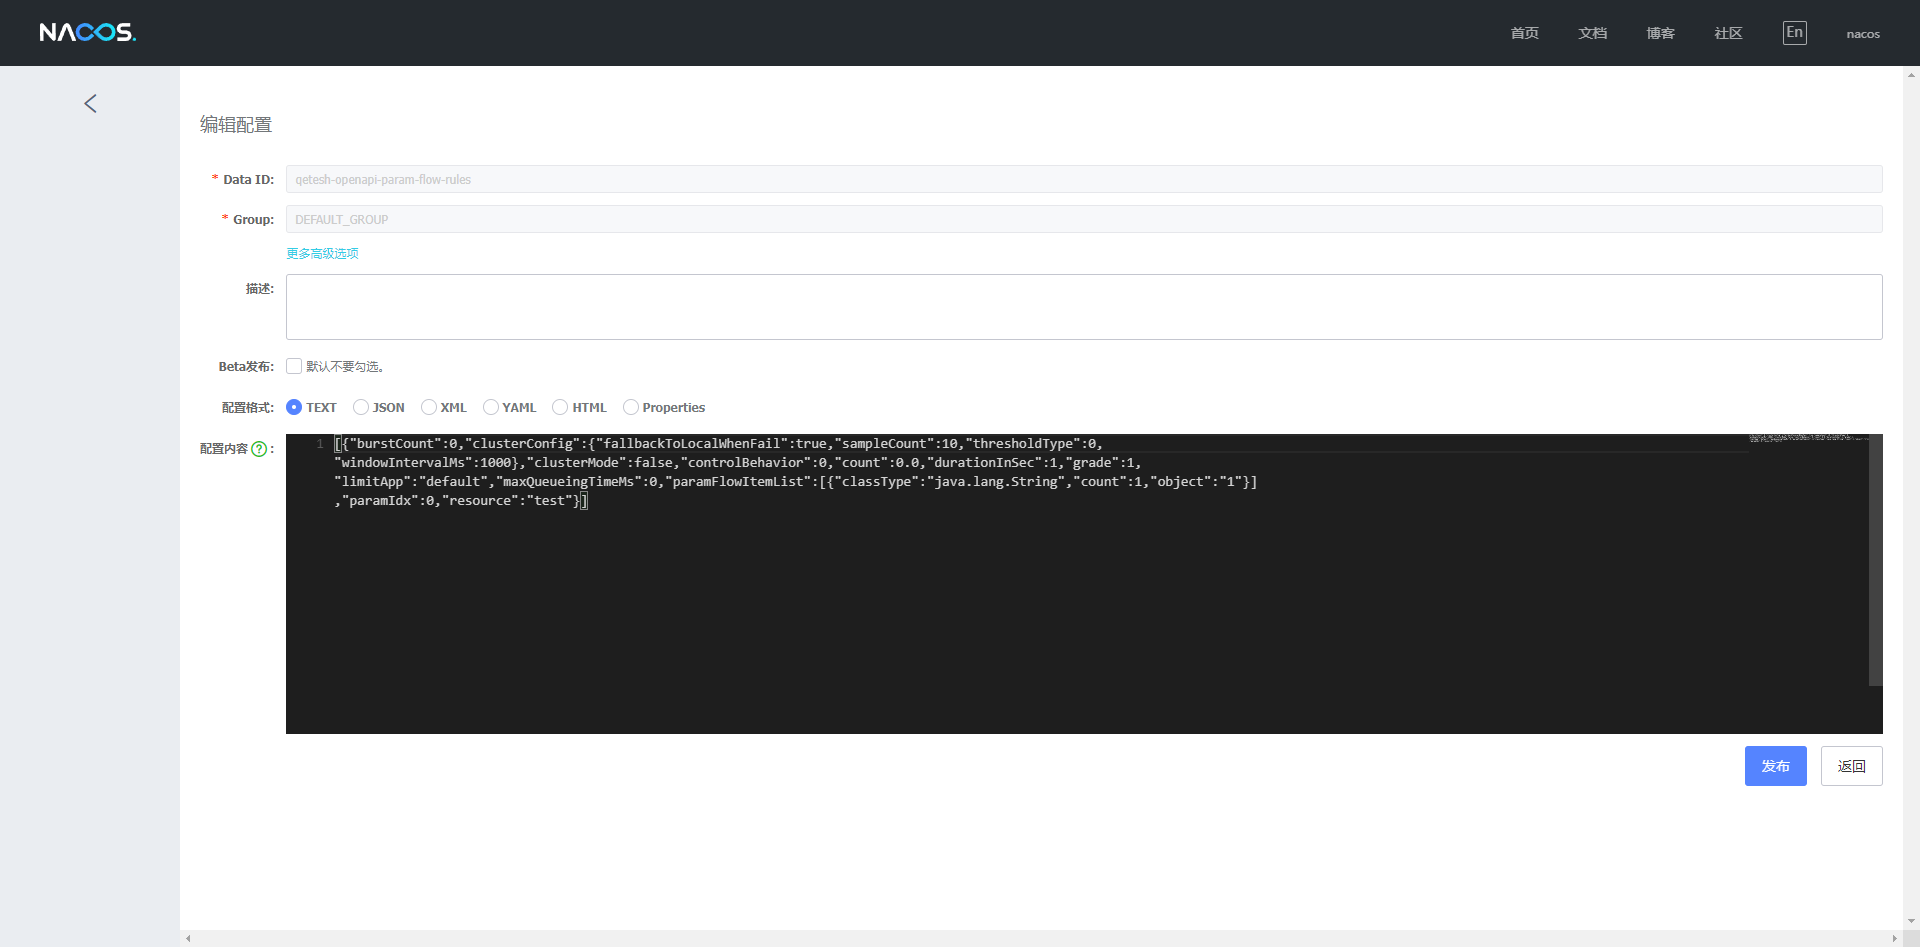This screenshot has height=947, width=1920.
Task: Click the 编辑配置 heading
Action: (x=236, y=125)
